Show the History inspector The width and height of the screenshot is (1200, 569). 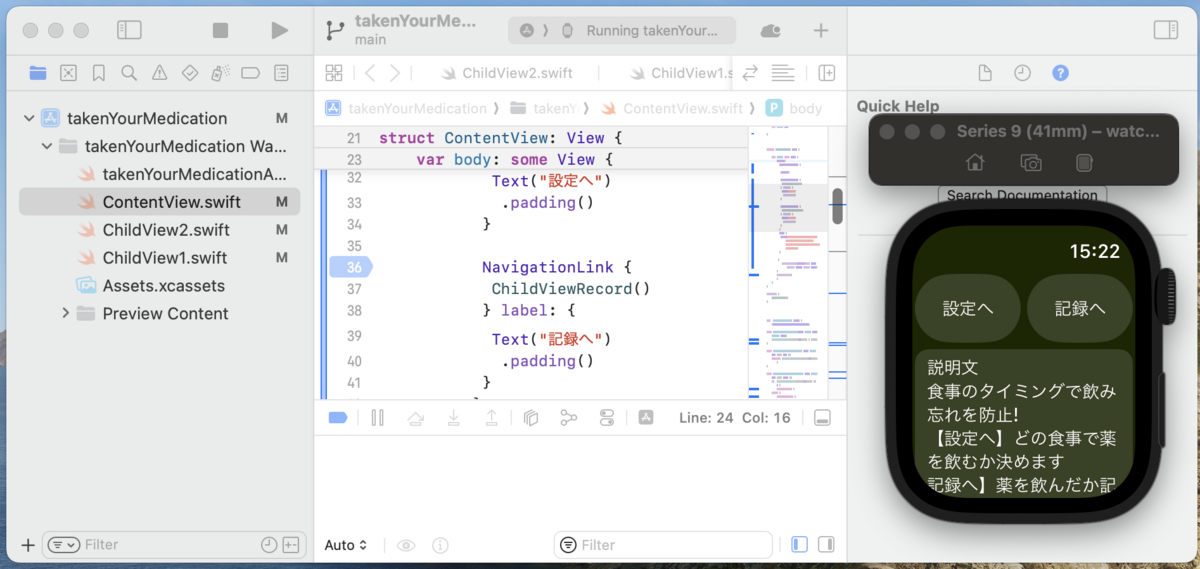point(1022,73)
